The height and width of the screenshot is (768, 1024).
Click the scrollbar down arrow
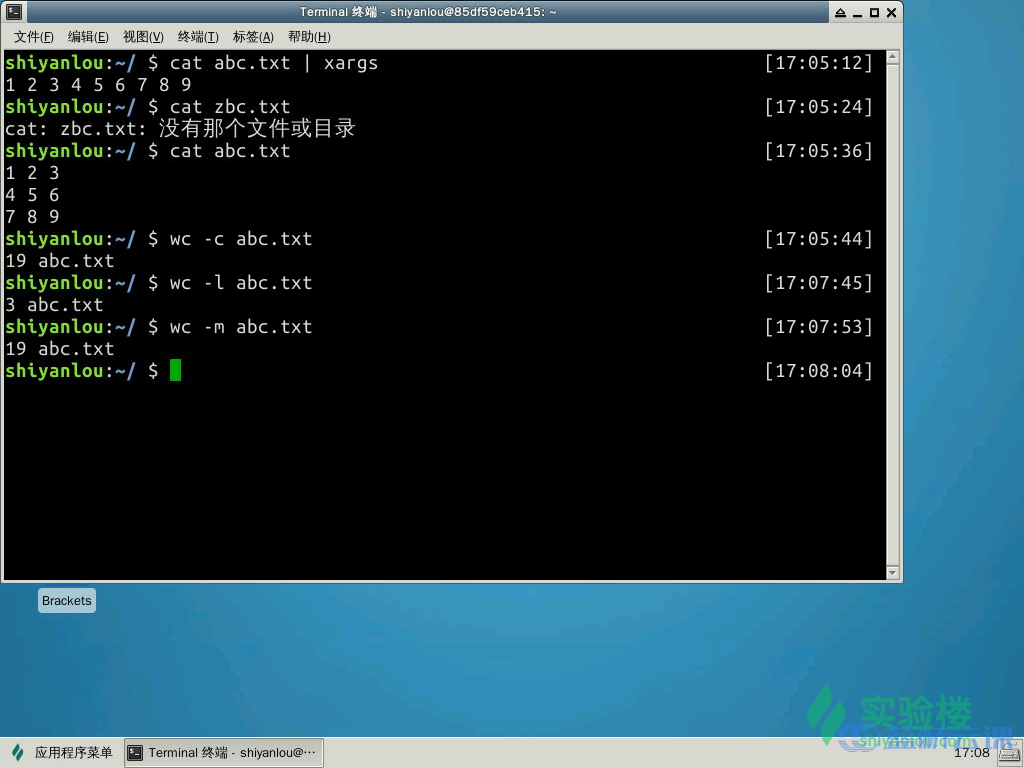893,573
